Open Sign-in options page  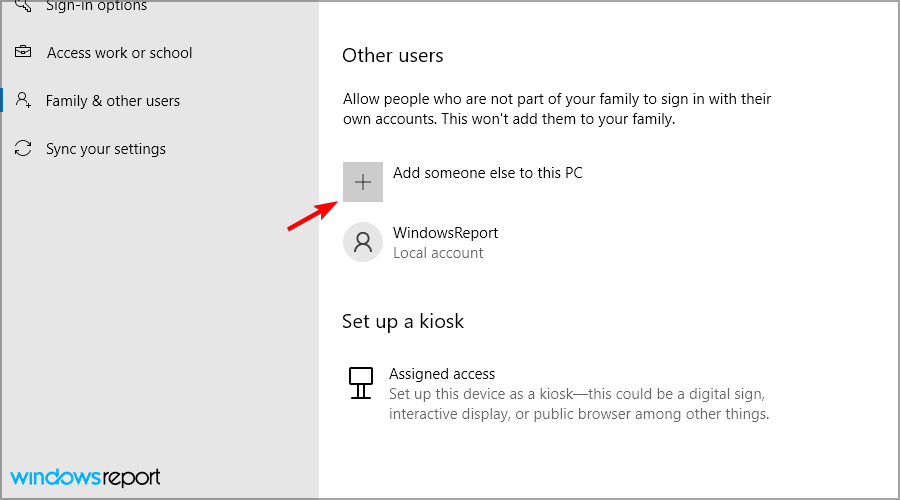96,6
